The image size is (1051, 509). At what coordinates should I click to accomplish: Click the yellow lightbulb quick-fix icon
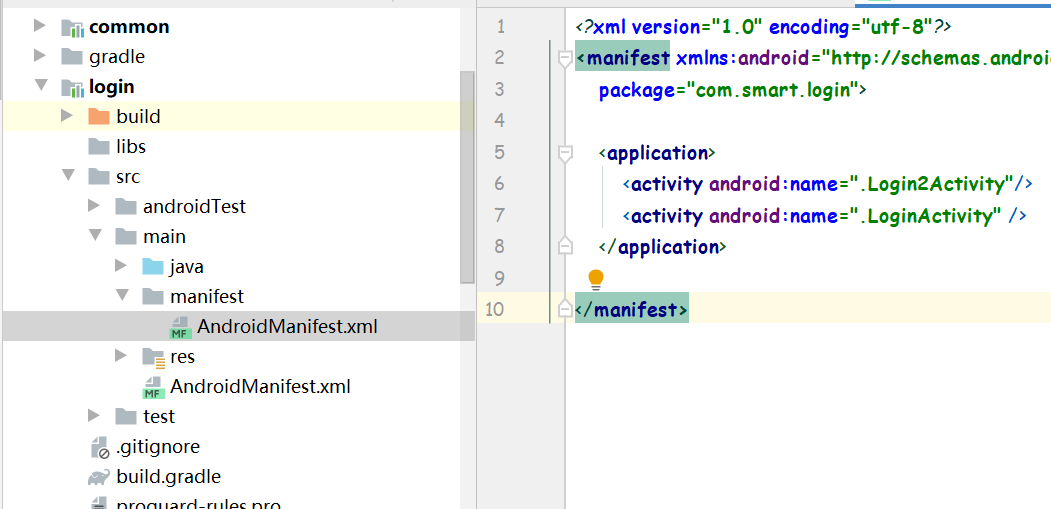pos(595,280)
